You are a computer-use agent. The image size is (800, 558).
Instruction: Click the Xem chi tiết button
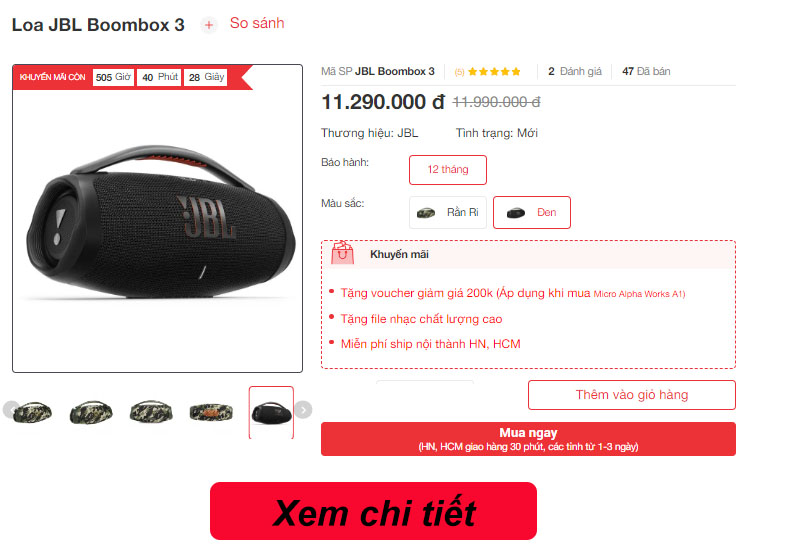(373, 511)
